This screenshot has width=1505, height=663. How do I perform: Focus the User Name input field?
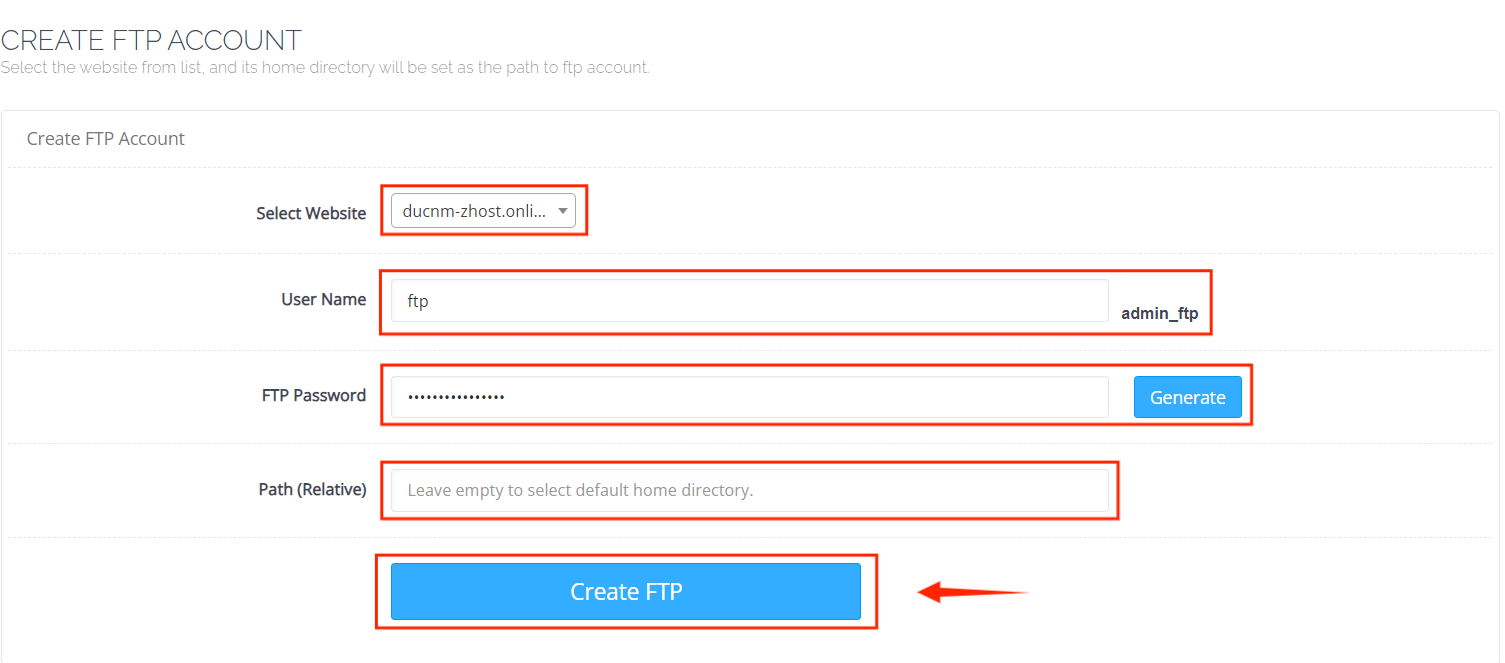click(749, 301)
